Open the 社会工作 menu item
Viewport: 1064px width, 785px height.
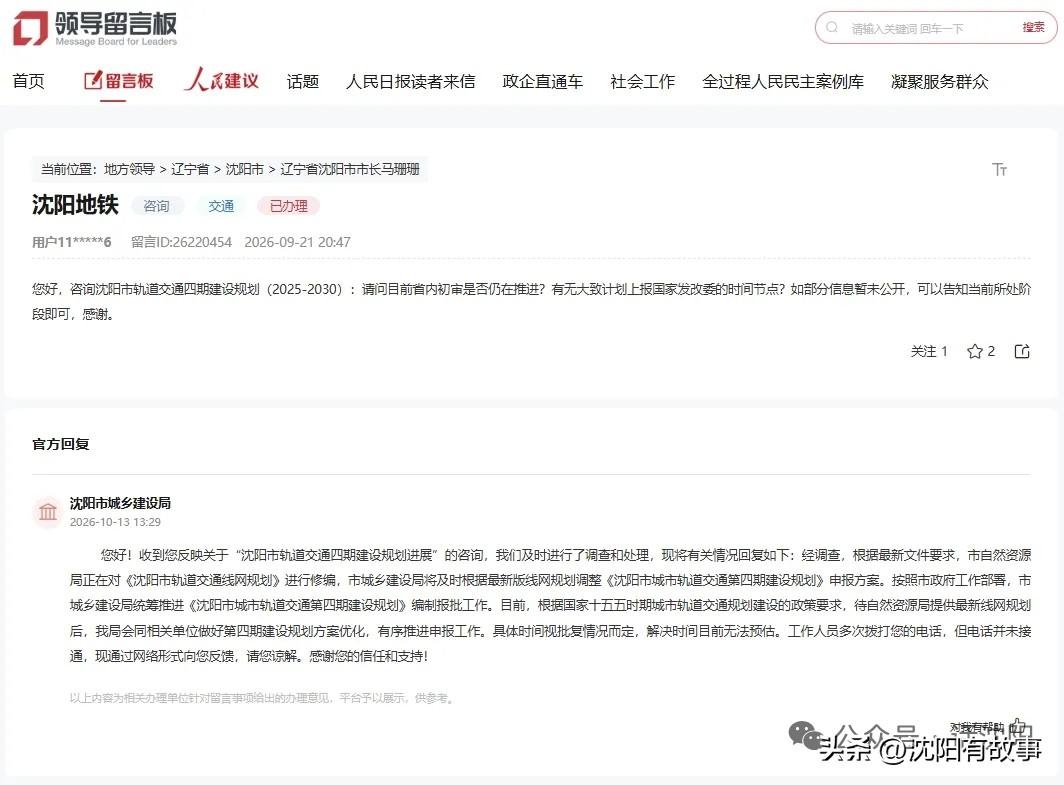[642, 81]
